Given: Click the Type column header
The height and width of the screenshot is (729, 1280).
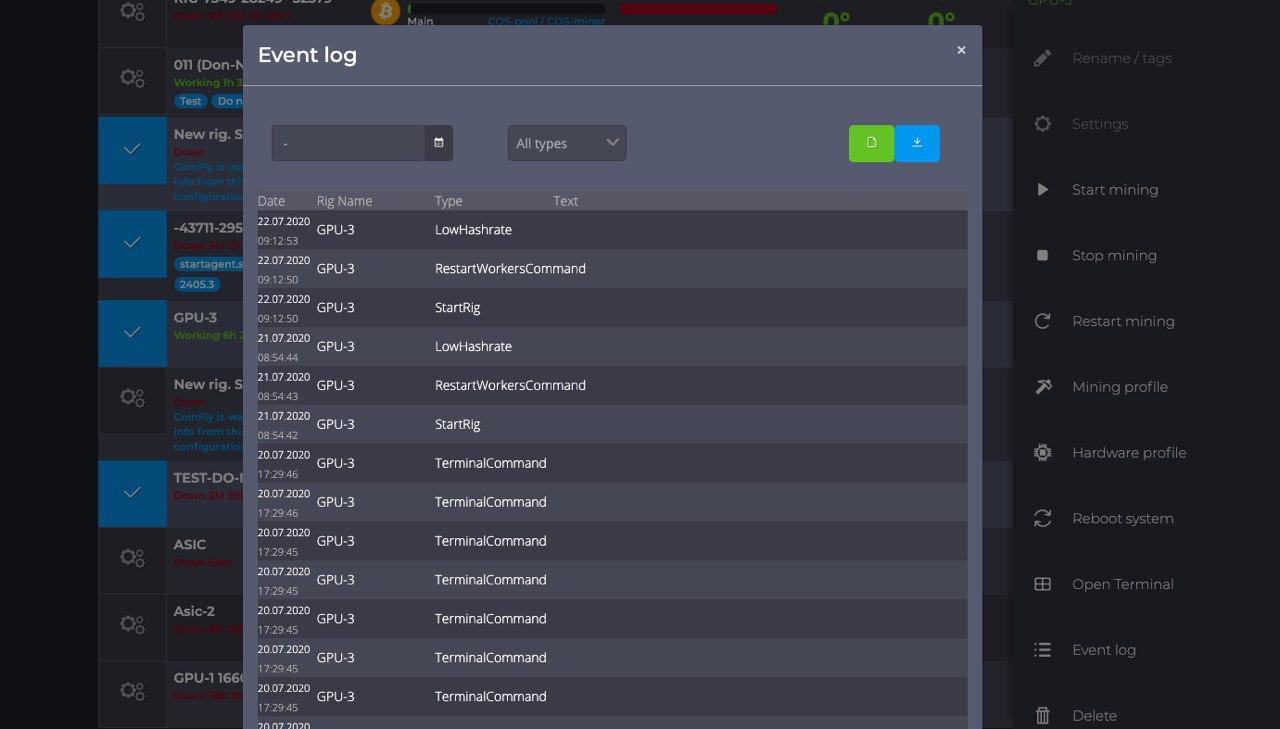Looking at the screenshot, I should 449,201.
